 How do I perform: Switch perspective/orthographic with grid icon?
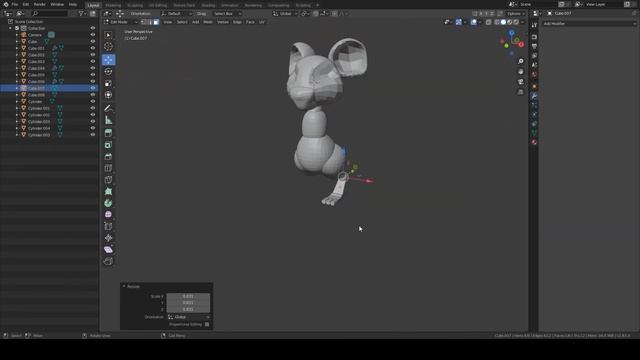[x=520, y=93]
